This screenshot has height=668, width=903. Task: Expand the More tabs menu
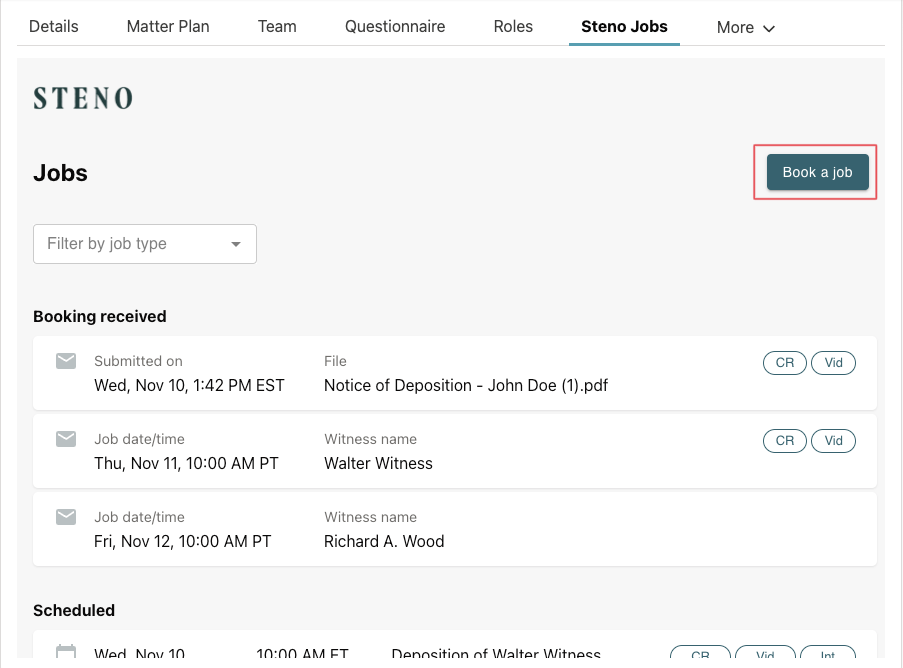(x=745, y=28)
